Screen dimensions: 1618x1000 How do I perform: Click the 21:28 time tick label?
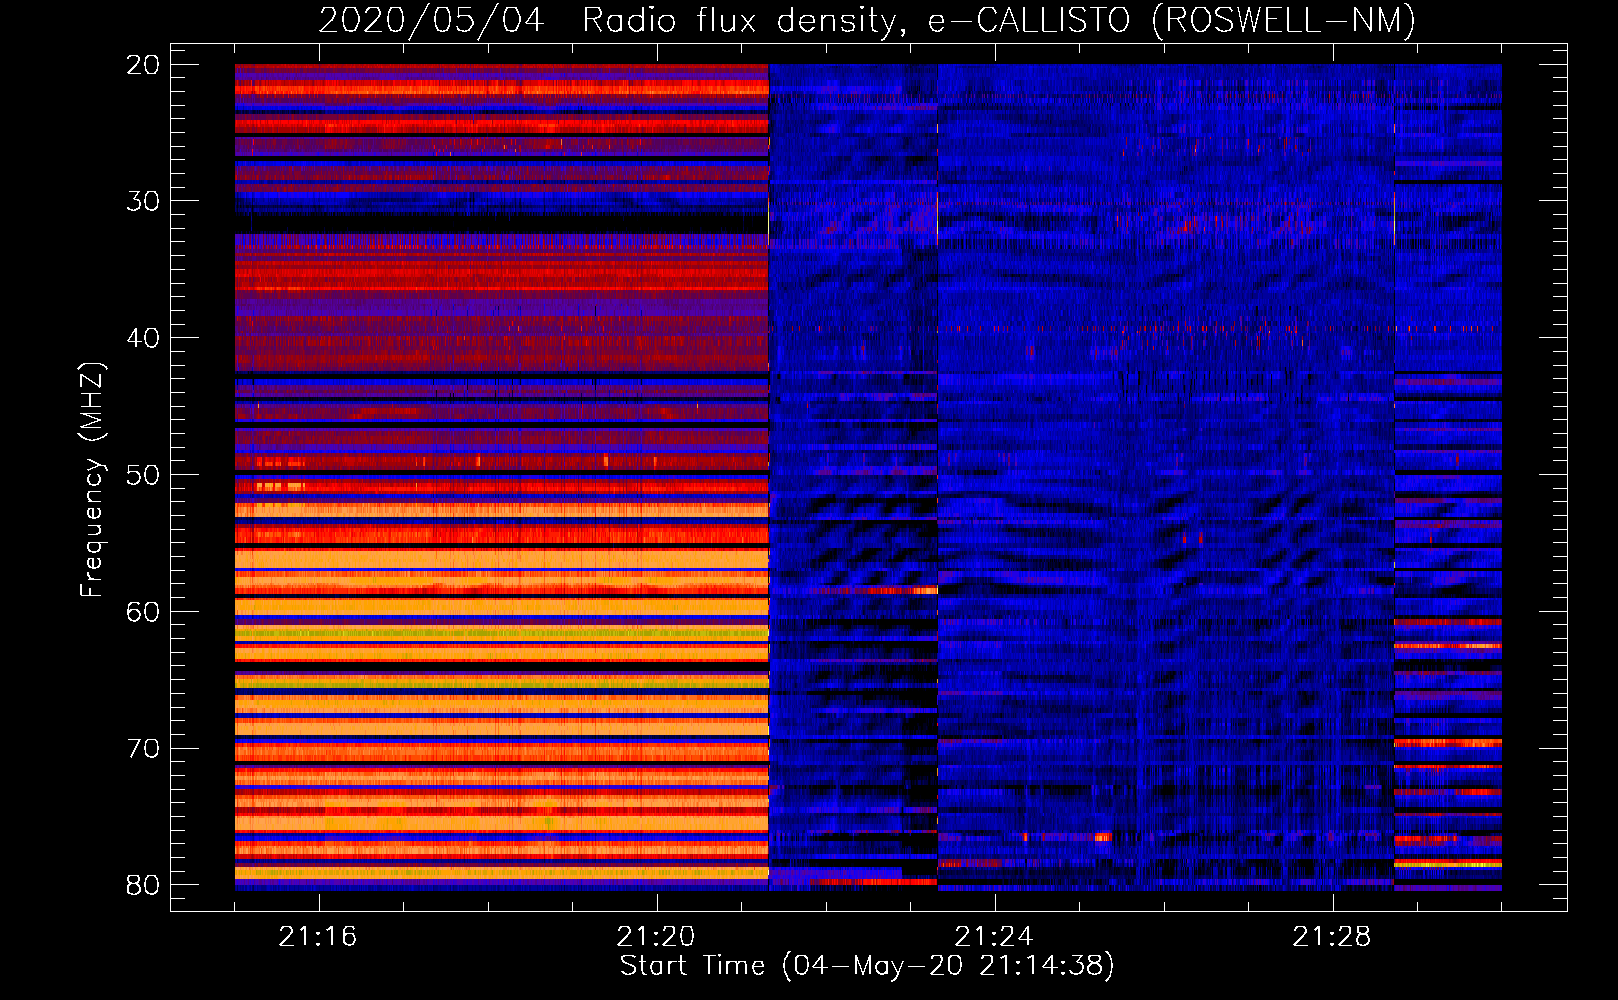point(1332,936)
